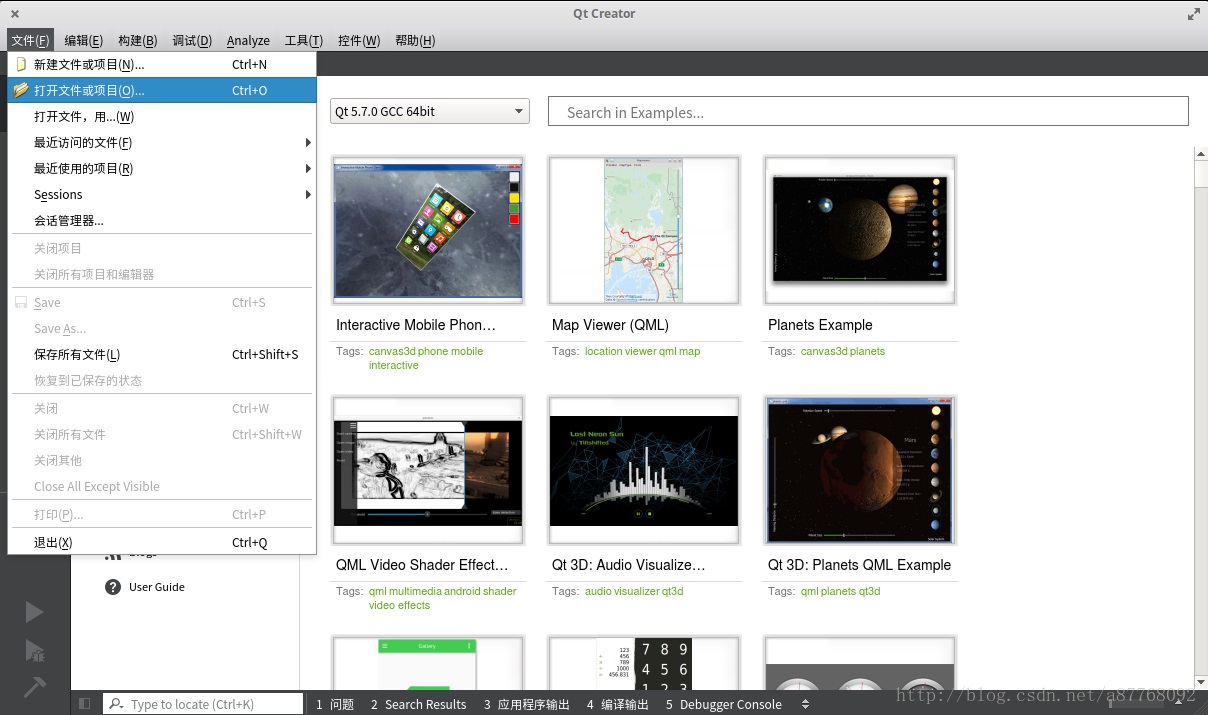Click the 'Interactive Mobile Phon…' title
The height and width of the screenshot is (715, 1208).
pos(416,325)
